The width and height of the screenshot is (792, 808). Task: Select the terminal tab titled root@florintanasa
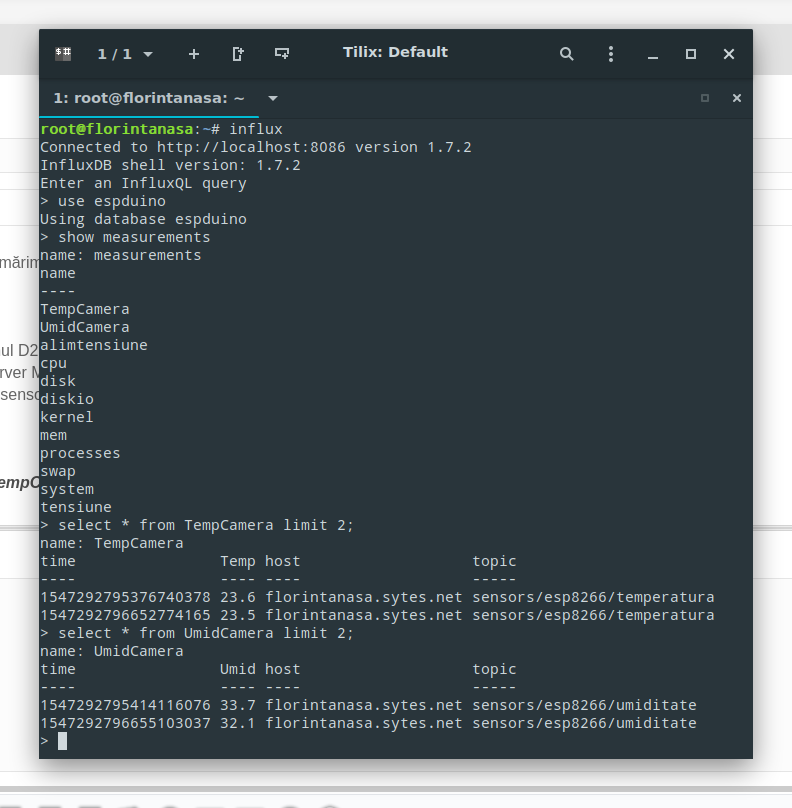[x=149, y=98]
